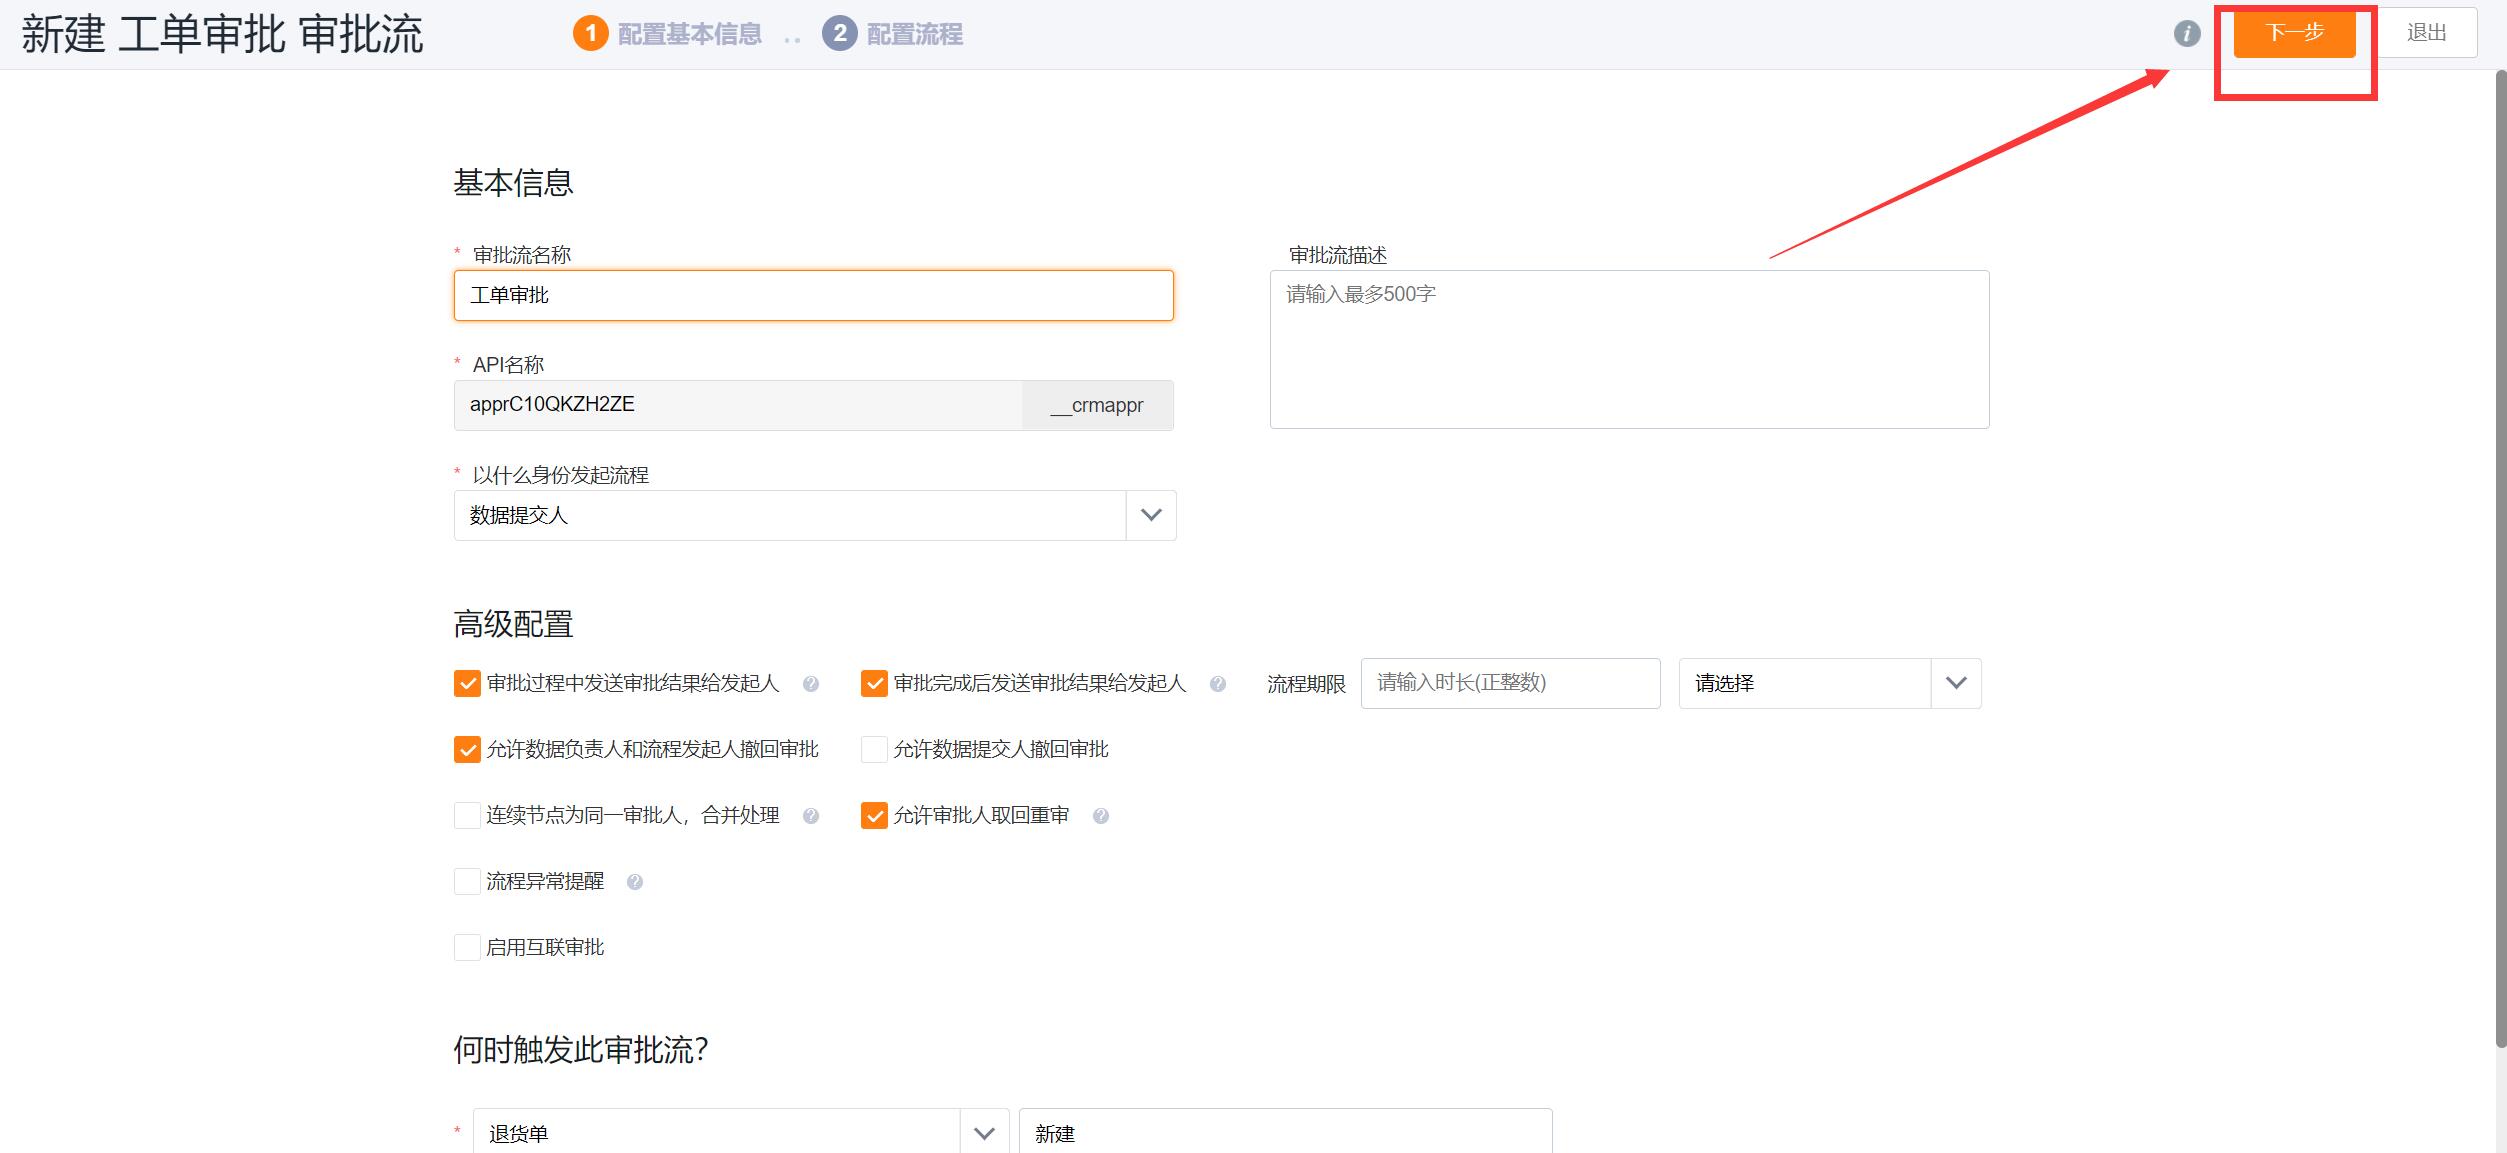Click help icon next to 审批过程中发送审批结果给发起人
Screen dimensions: 2507x1153
(811, 684)
